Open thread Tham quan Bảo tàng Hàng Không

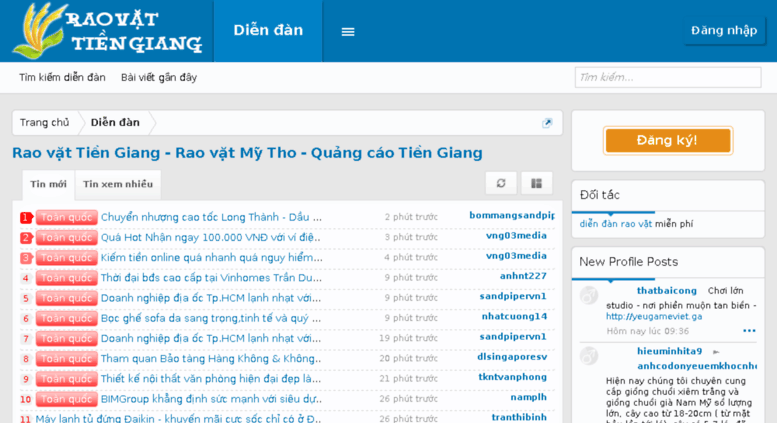point(211,359)
